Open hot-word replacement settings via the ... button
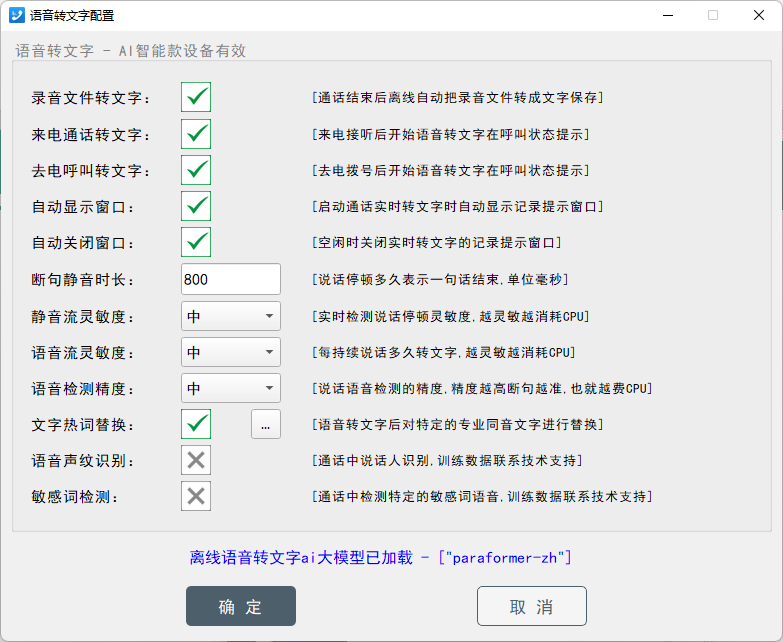This screenshot has height=642, width=783. [266, 424]
